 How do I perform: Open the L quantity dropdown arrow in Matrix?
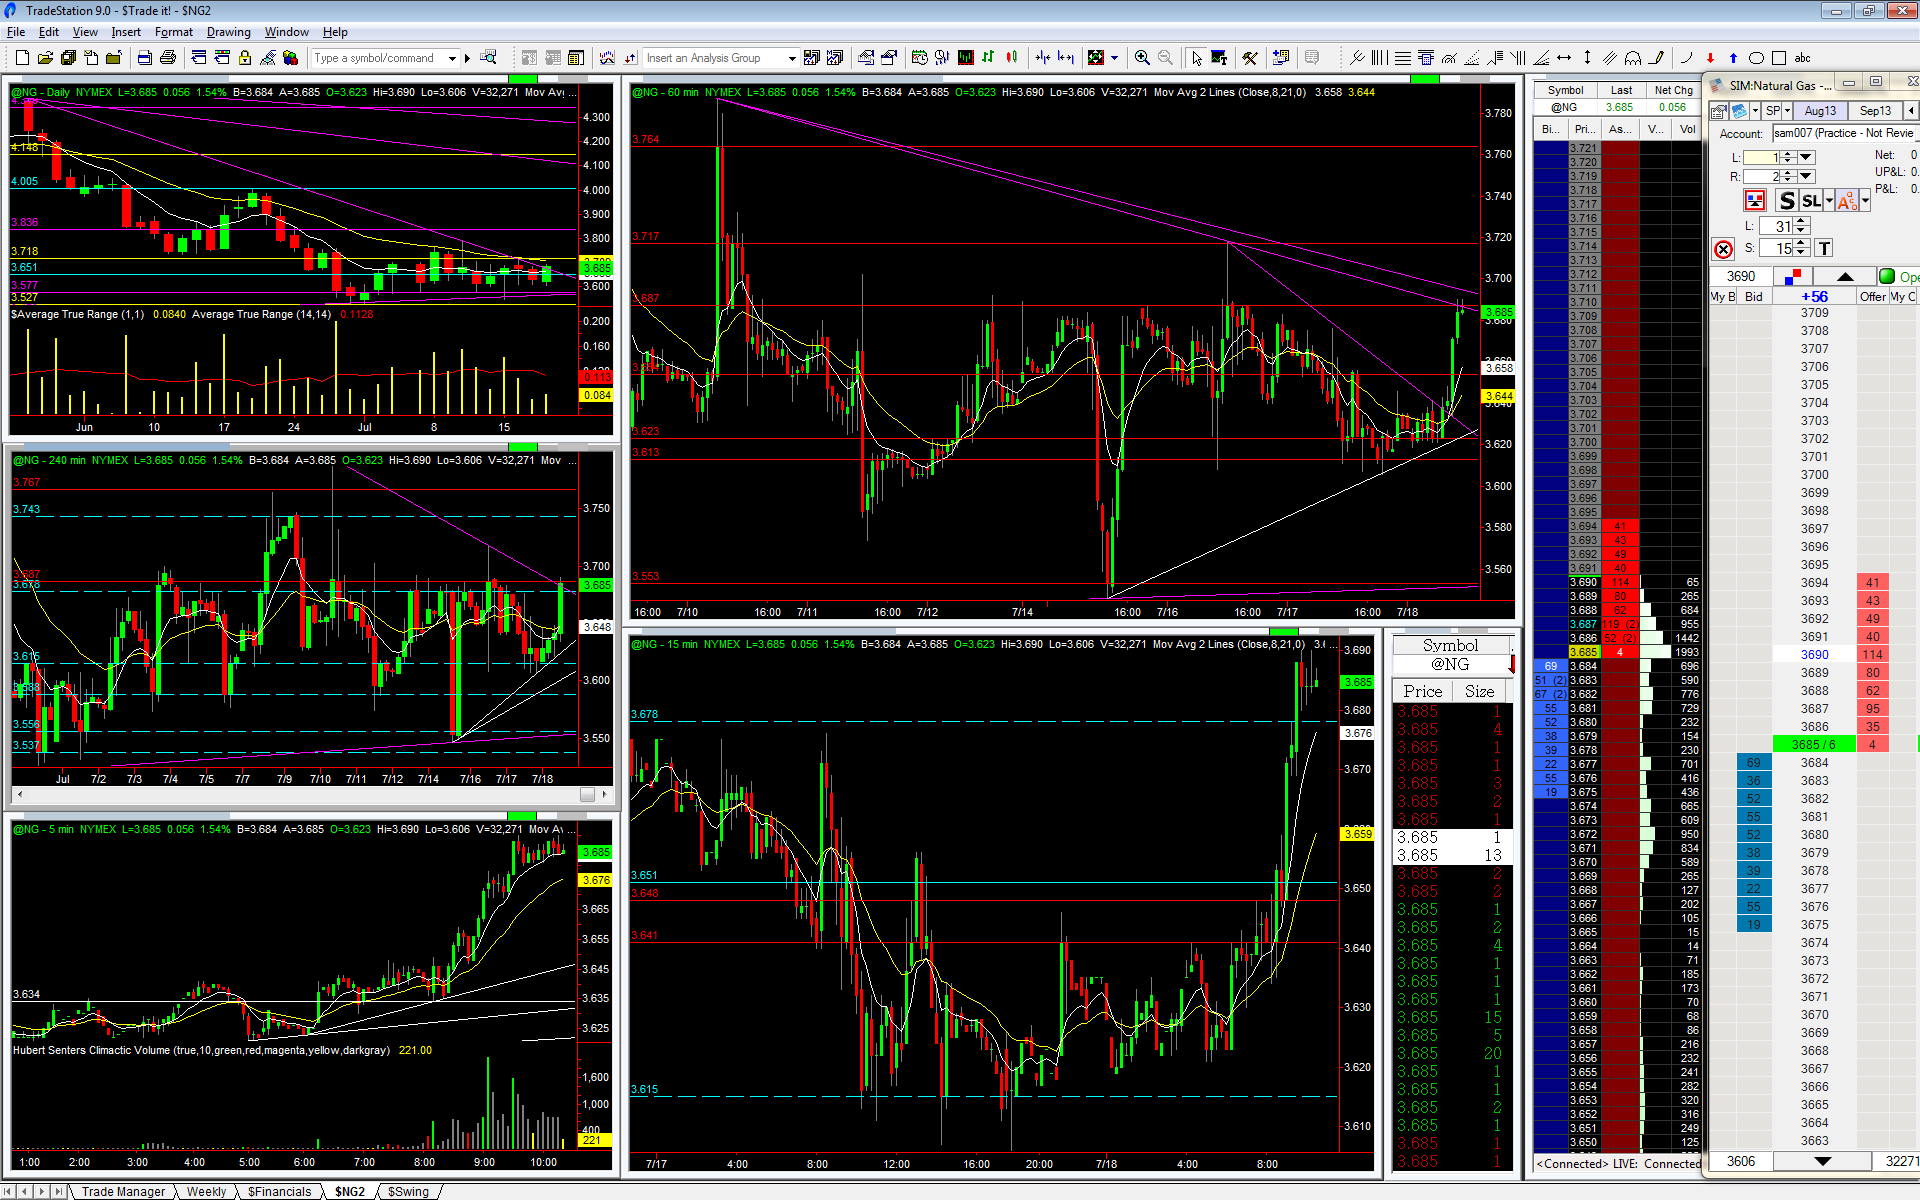tap(1806, 157)
